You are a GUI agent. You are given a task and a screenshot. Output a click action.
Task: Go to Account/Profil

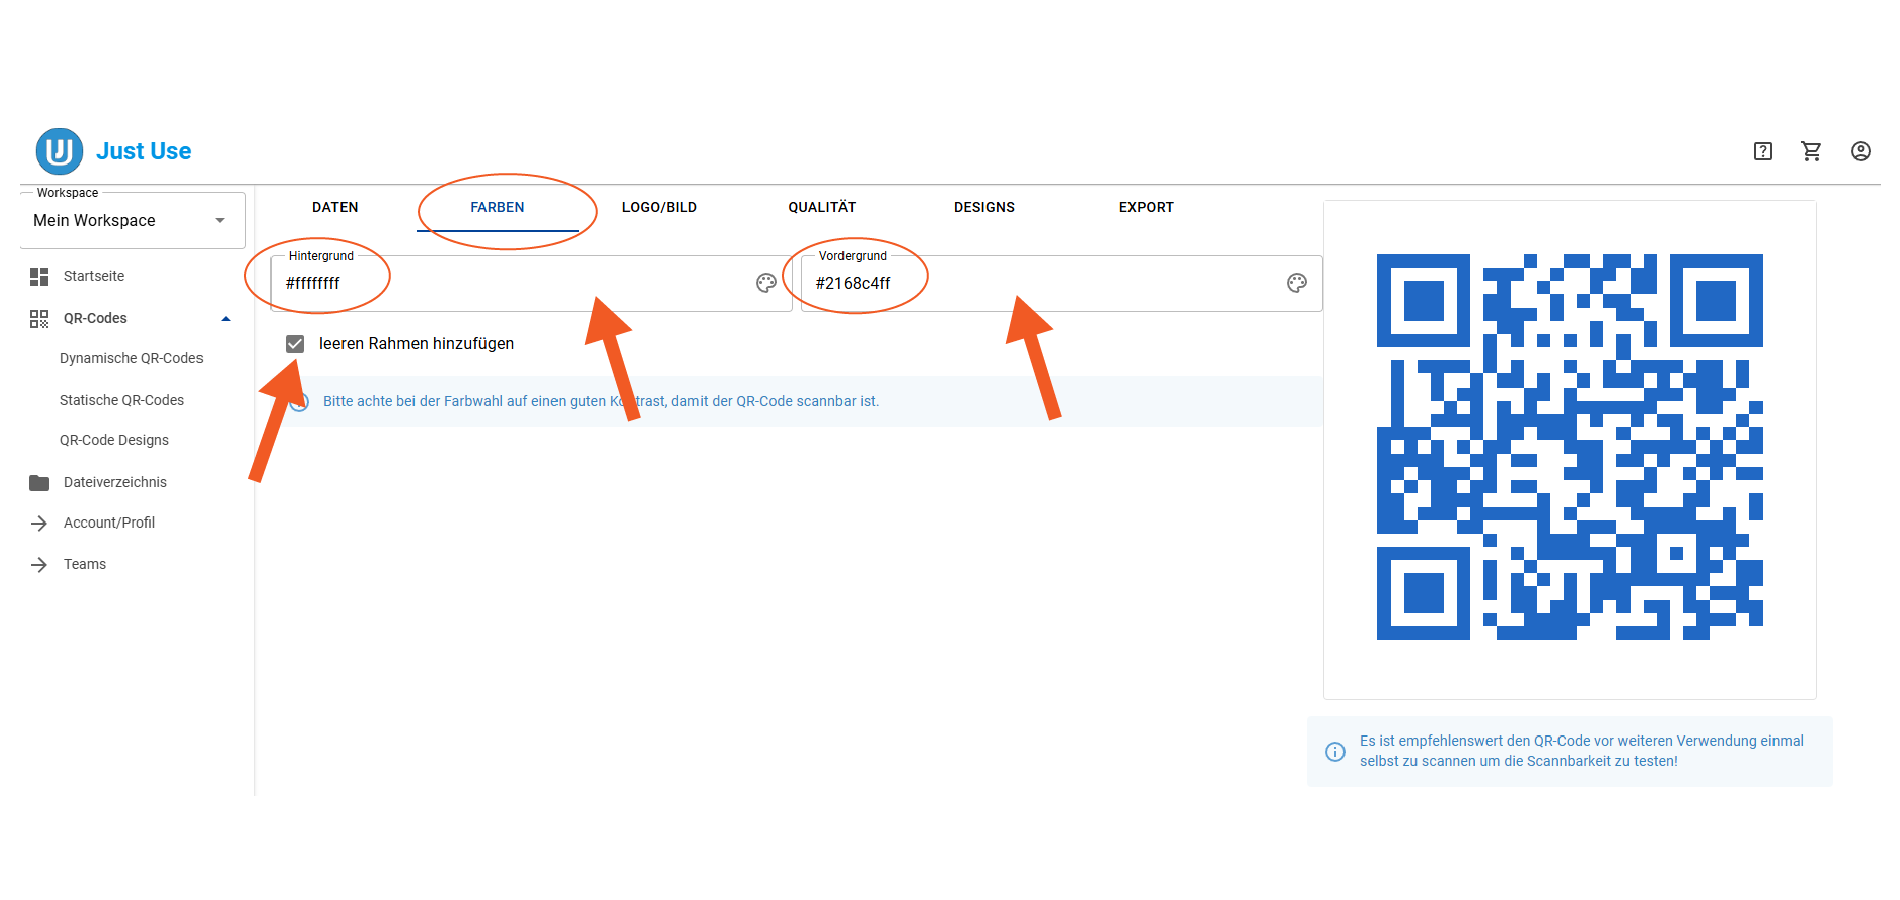click(x=109, y=522)
